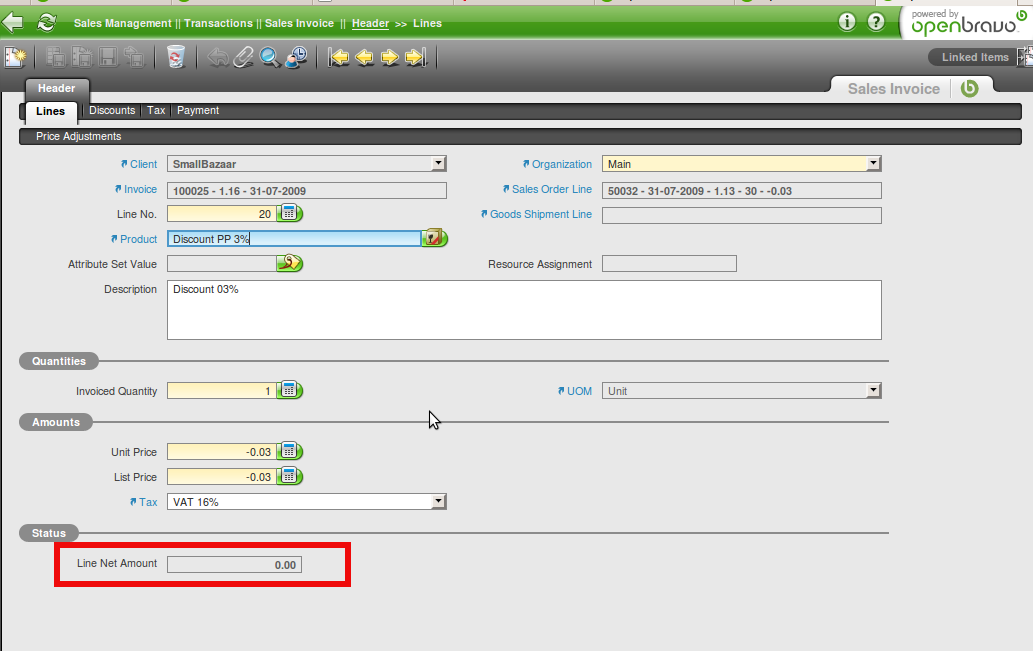Click into the Description text area
Viewport: 1033px width, 651px height.
click(x=524, y=310)
